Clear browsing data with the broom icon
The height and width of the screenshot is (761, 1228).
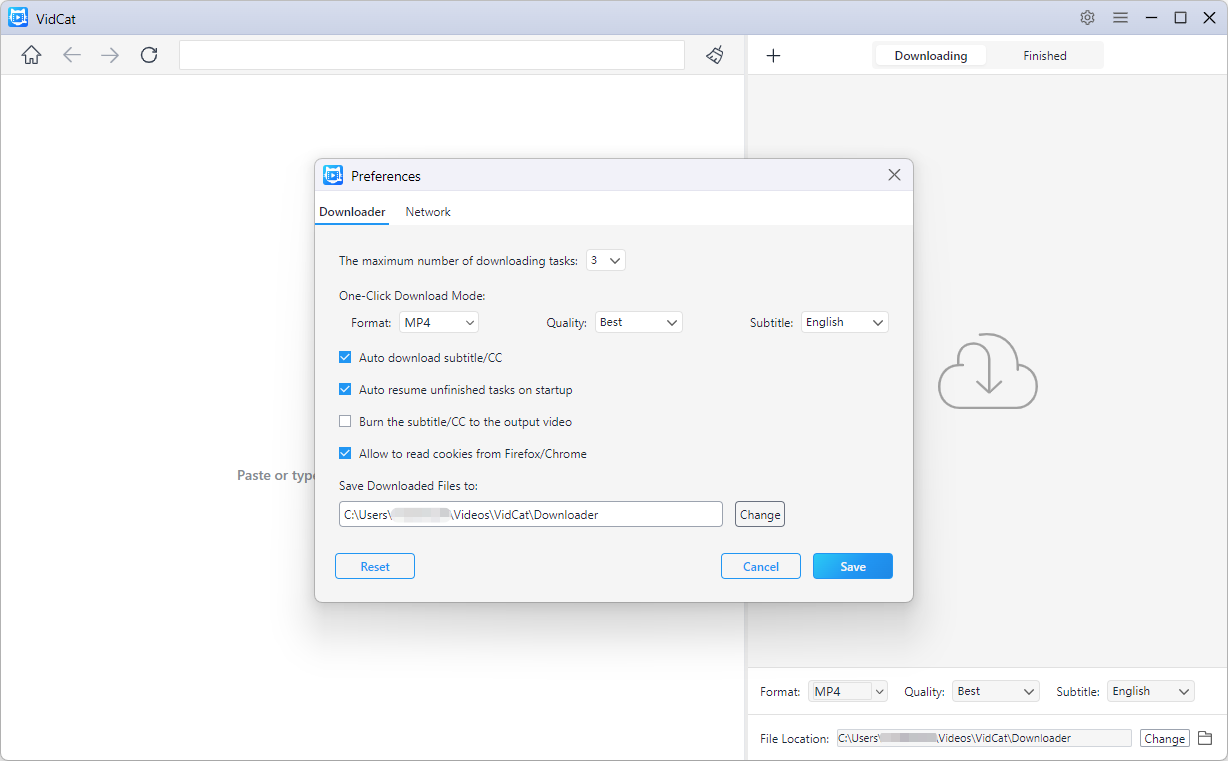715,55
